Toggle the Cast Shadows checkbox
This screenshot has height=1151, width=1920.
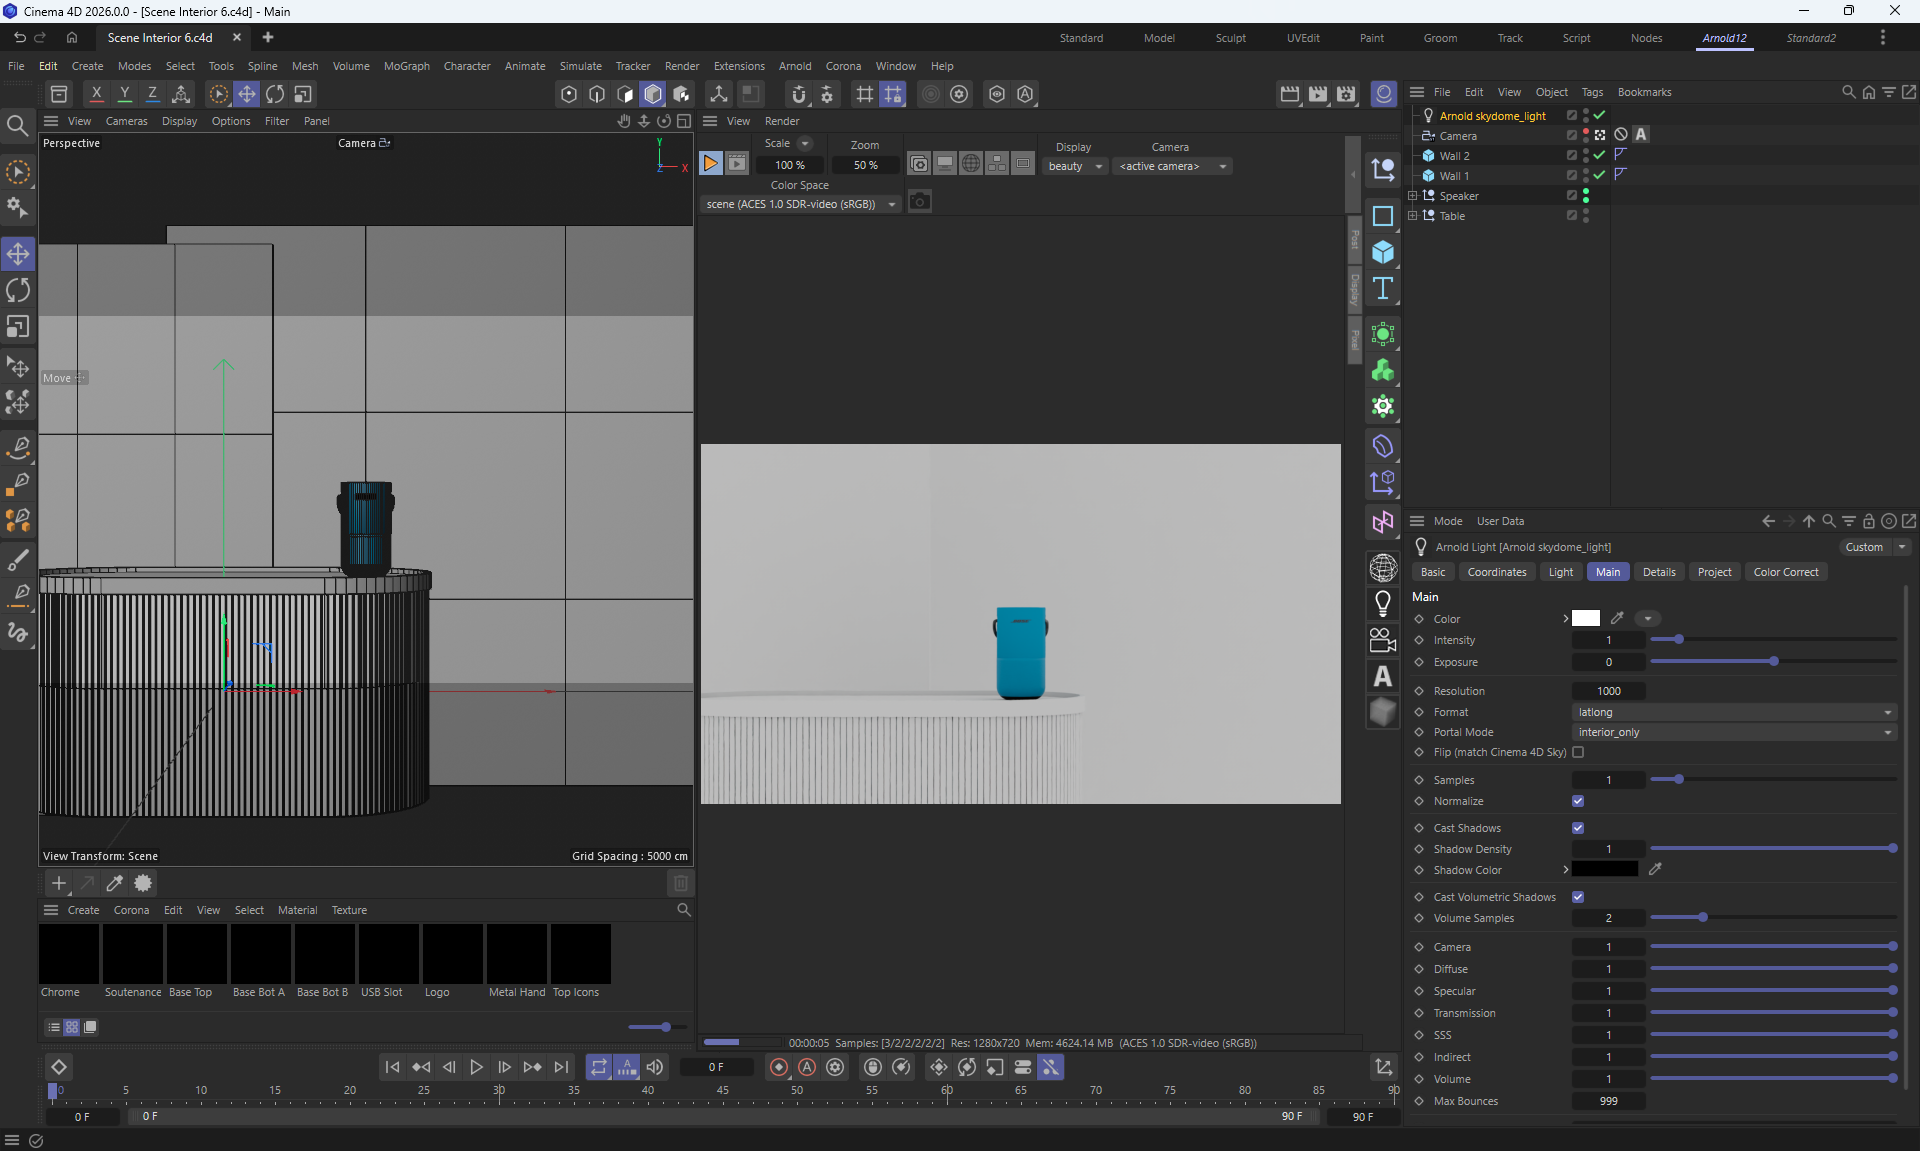tap(1578, 828)
